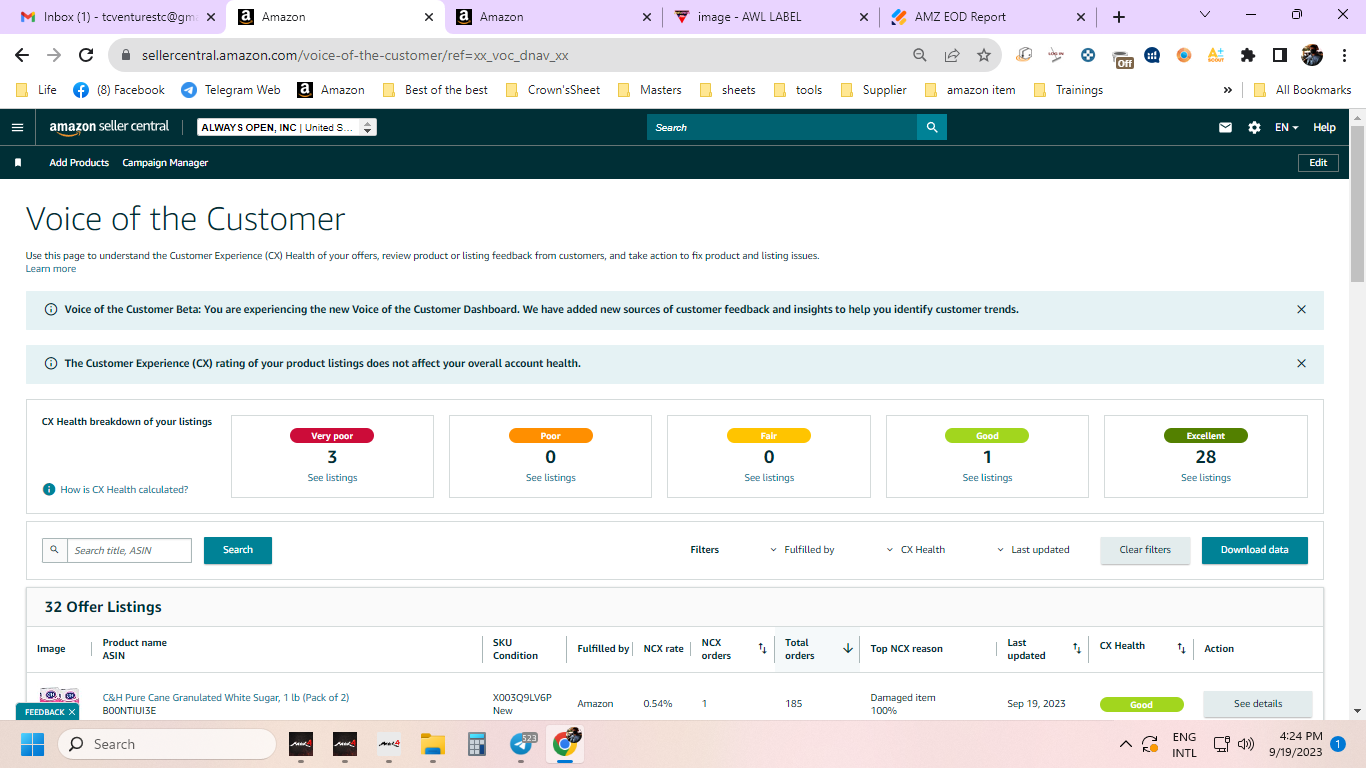Expand the CX Health filter
This screenshot has height=768, width=1366.
click(x=915, y=550)
